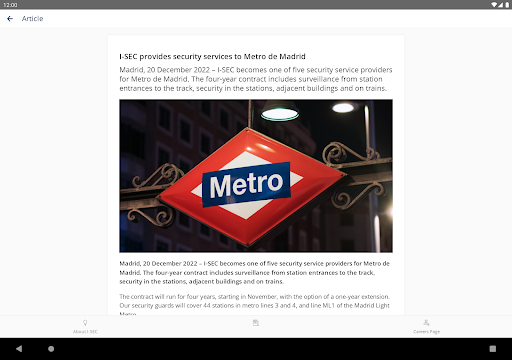This screenshot has height=360, width=512.
Task: Open recent apps with square button
Action: pyautogui.click(x=493, y=349)
